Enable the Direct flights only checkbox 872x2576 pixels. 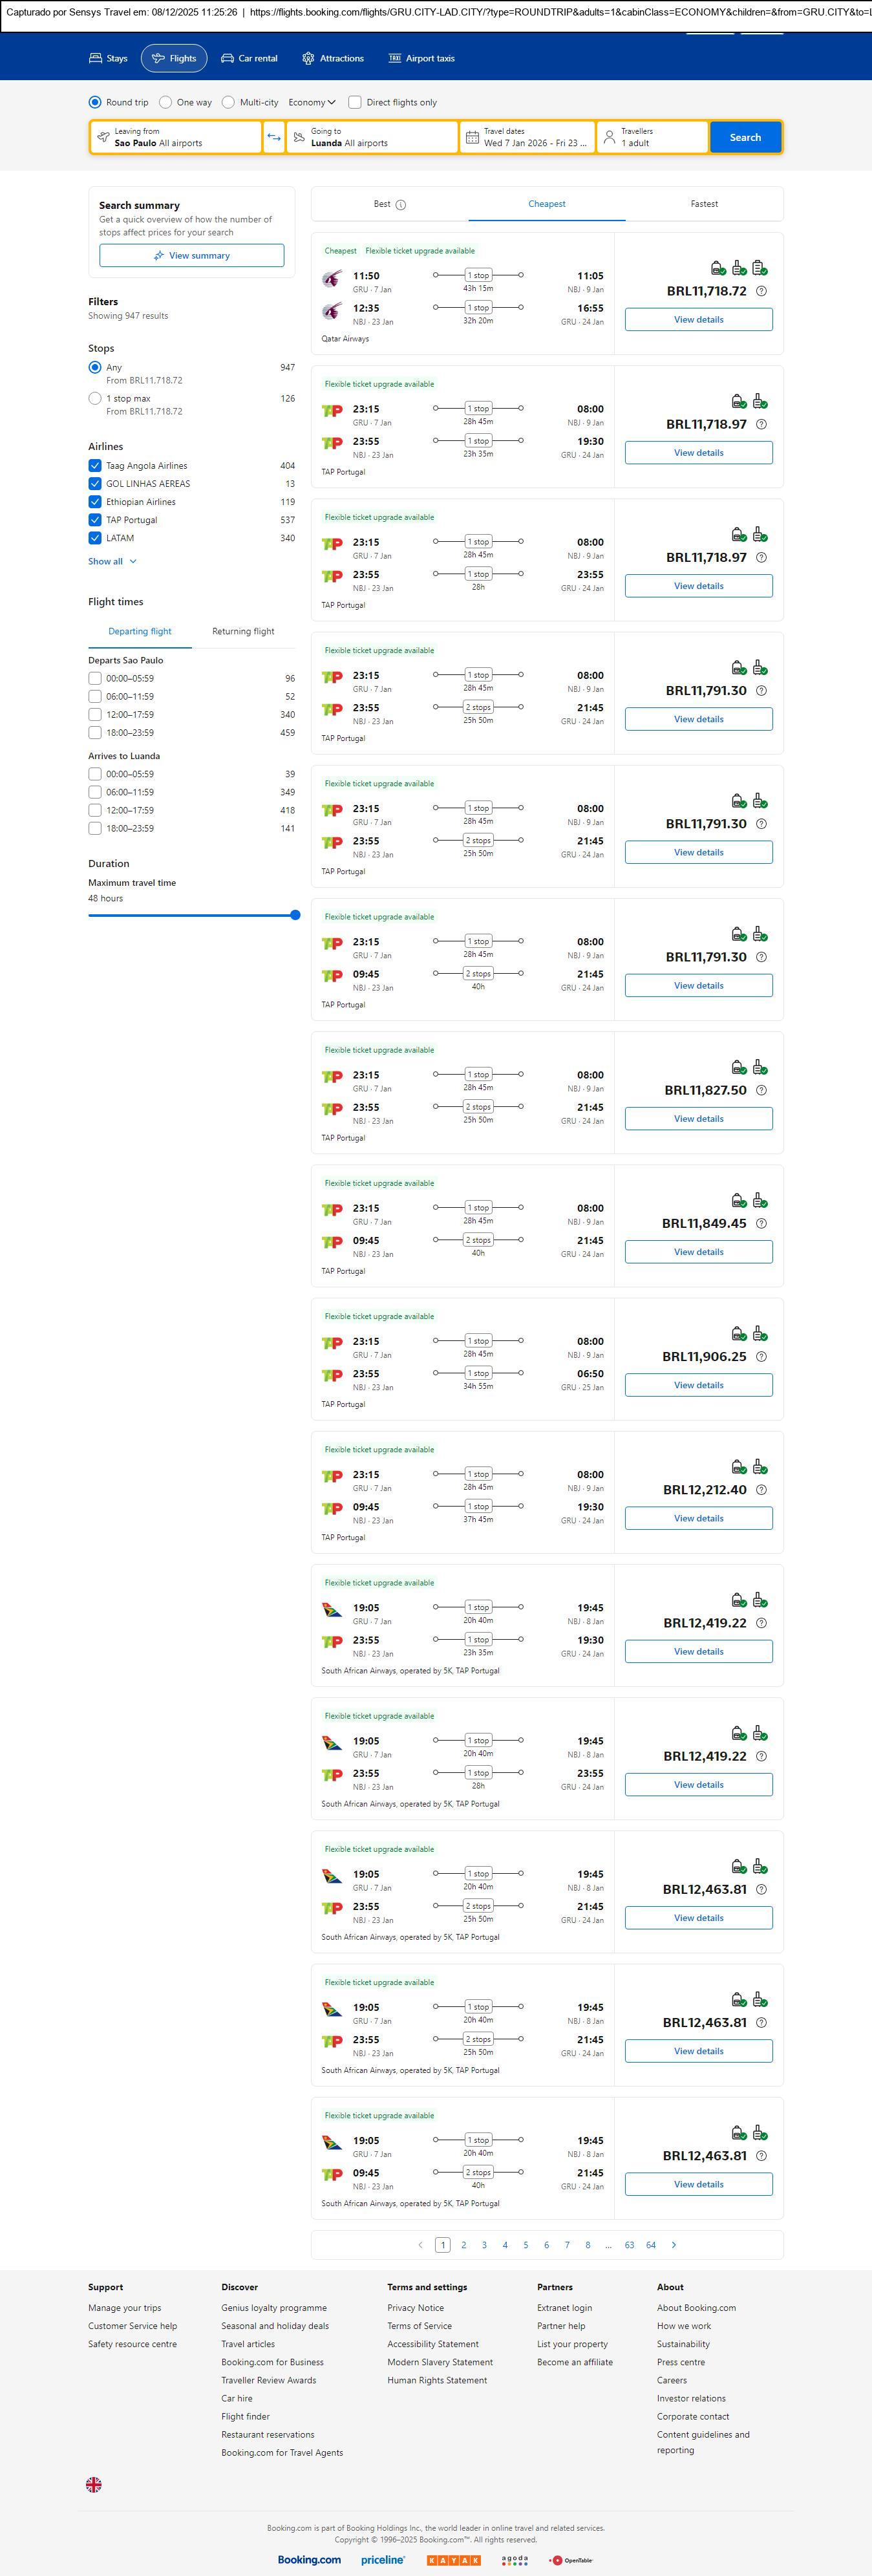(x=355, y=102)
